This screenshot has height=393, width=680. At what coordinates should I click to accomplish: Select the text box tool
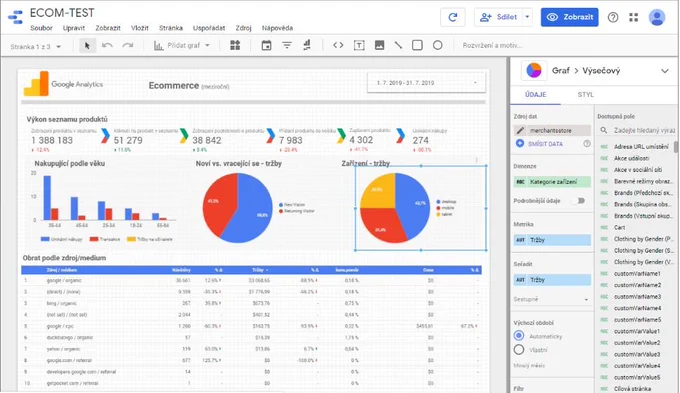(359, 45)
